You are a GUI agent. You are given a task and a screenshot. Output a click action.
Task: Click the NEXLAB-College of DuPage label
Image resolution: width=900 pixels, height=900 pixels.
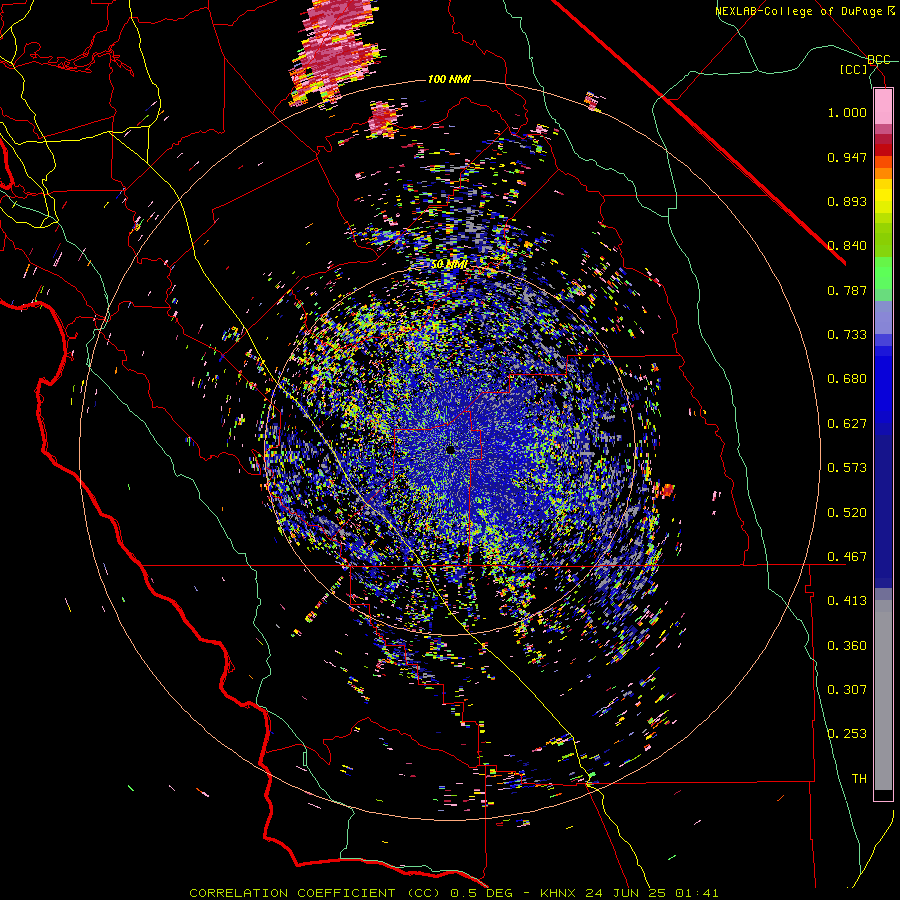(x=803, y=11)
